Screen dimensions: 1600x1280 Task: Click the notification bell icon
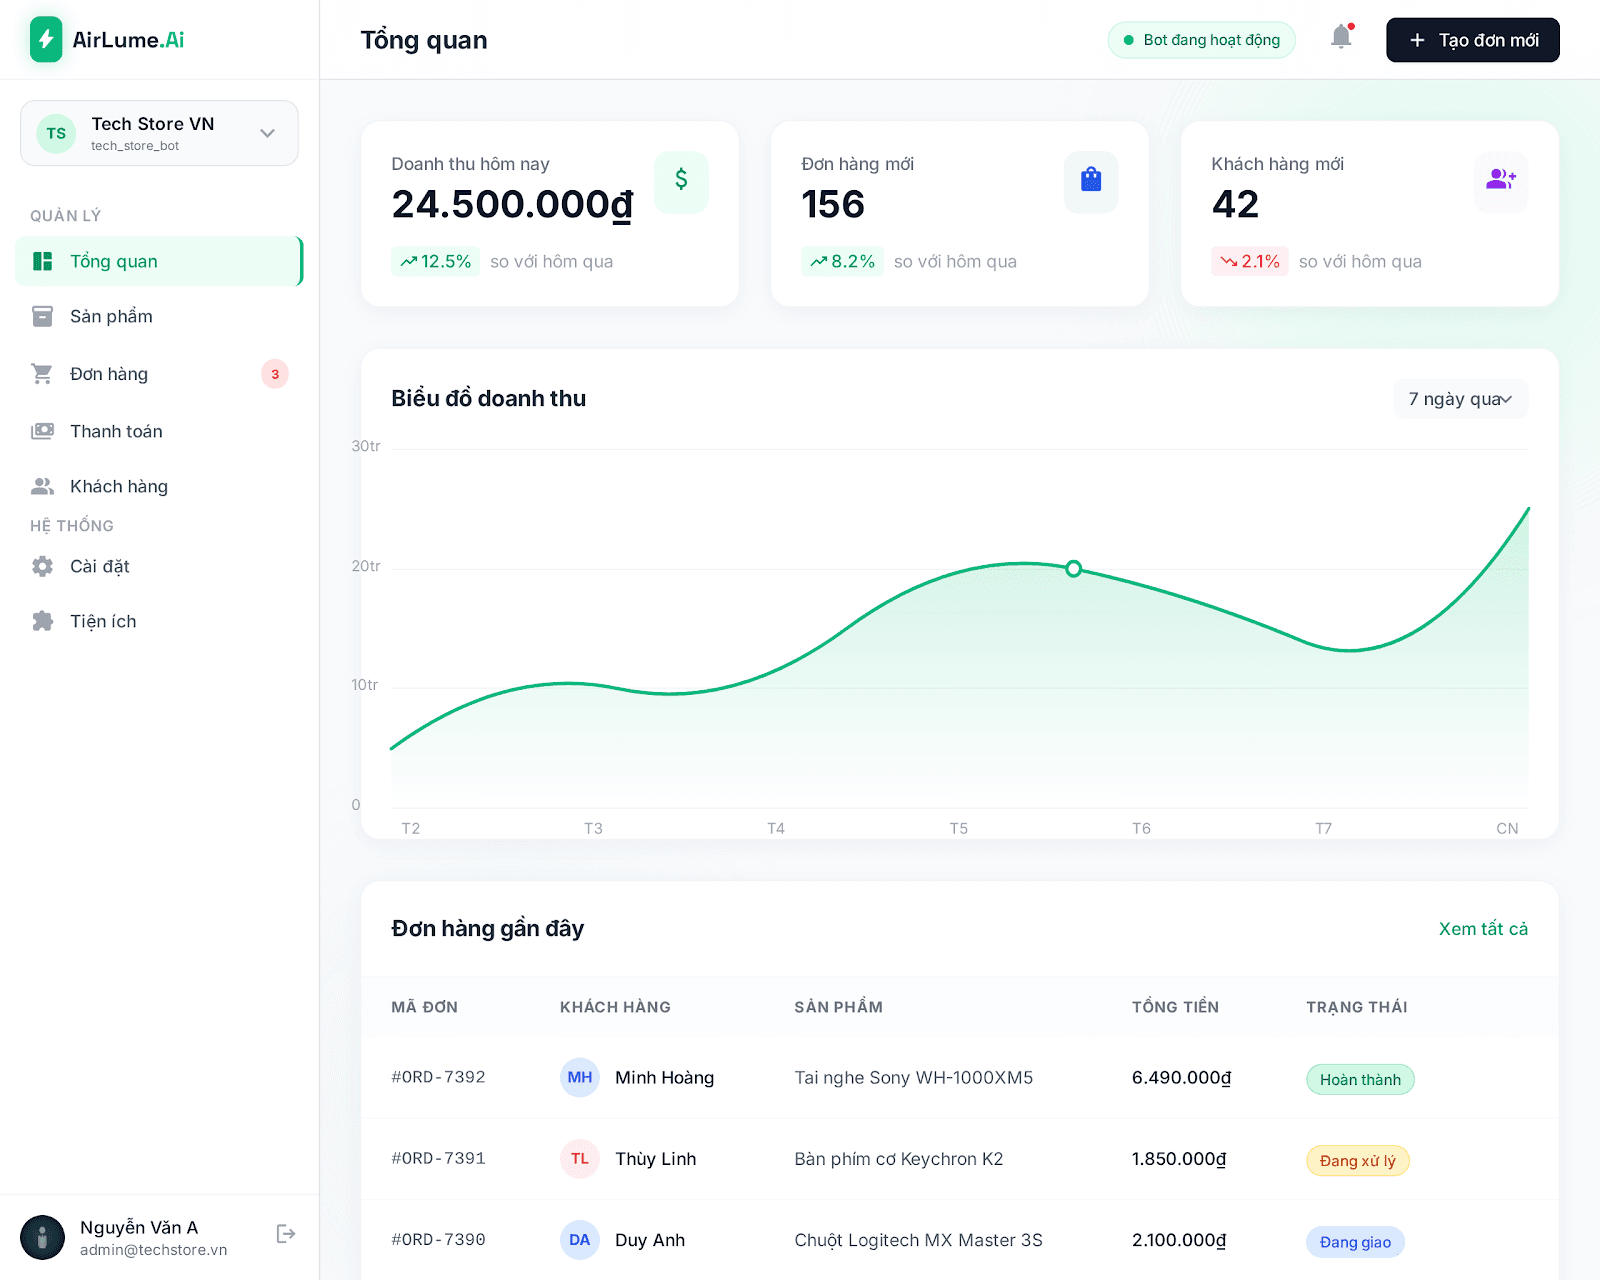[1341, 38]
